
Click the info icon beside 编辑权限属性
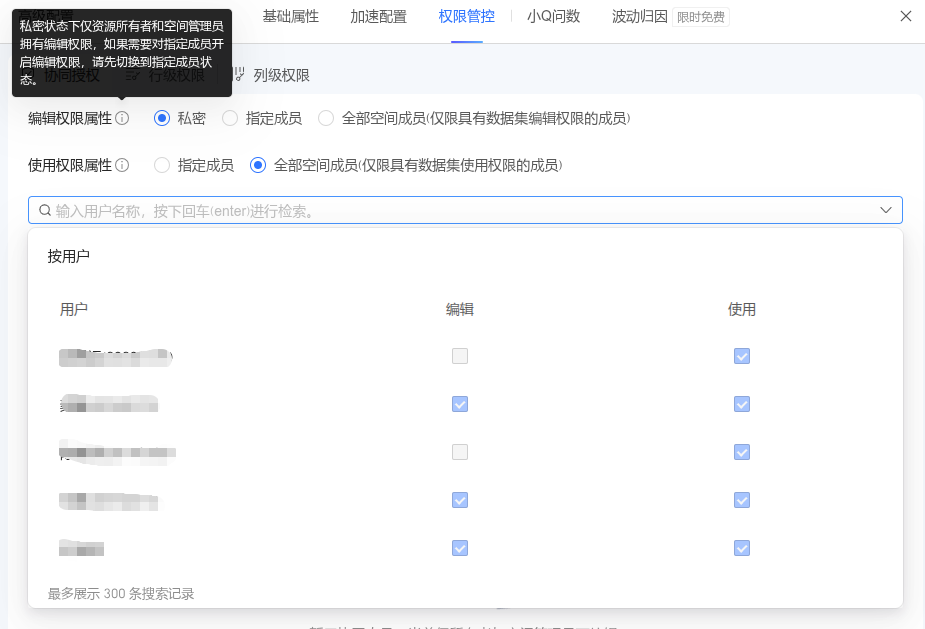[122, 118]
